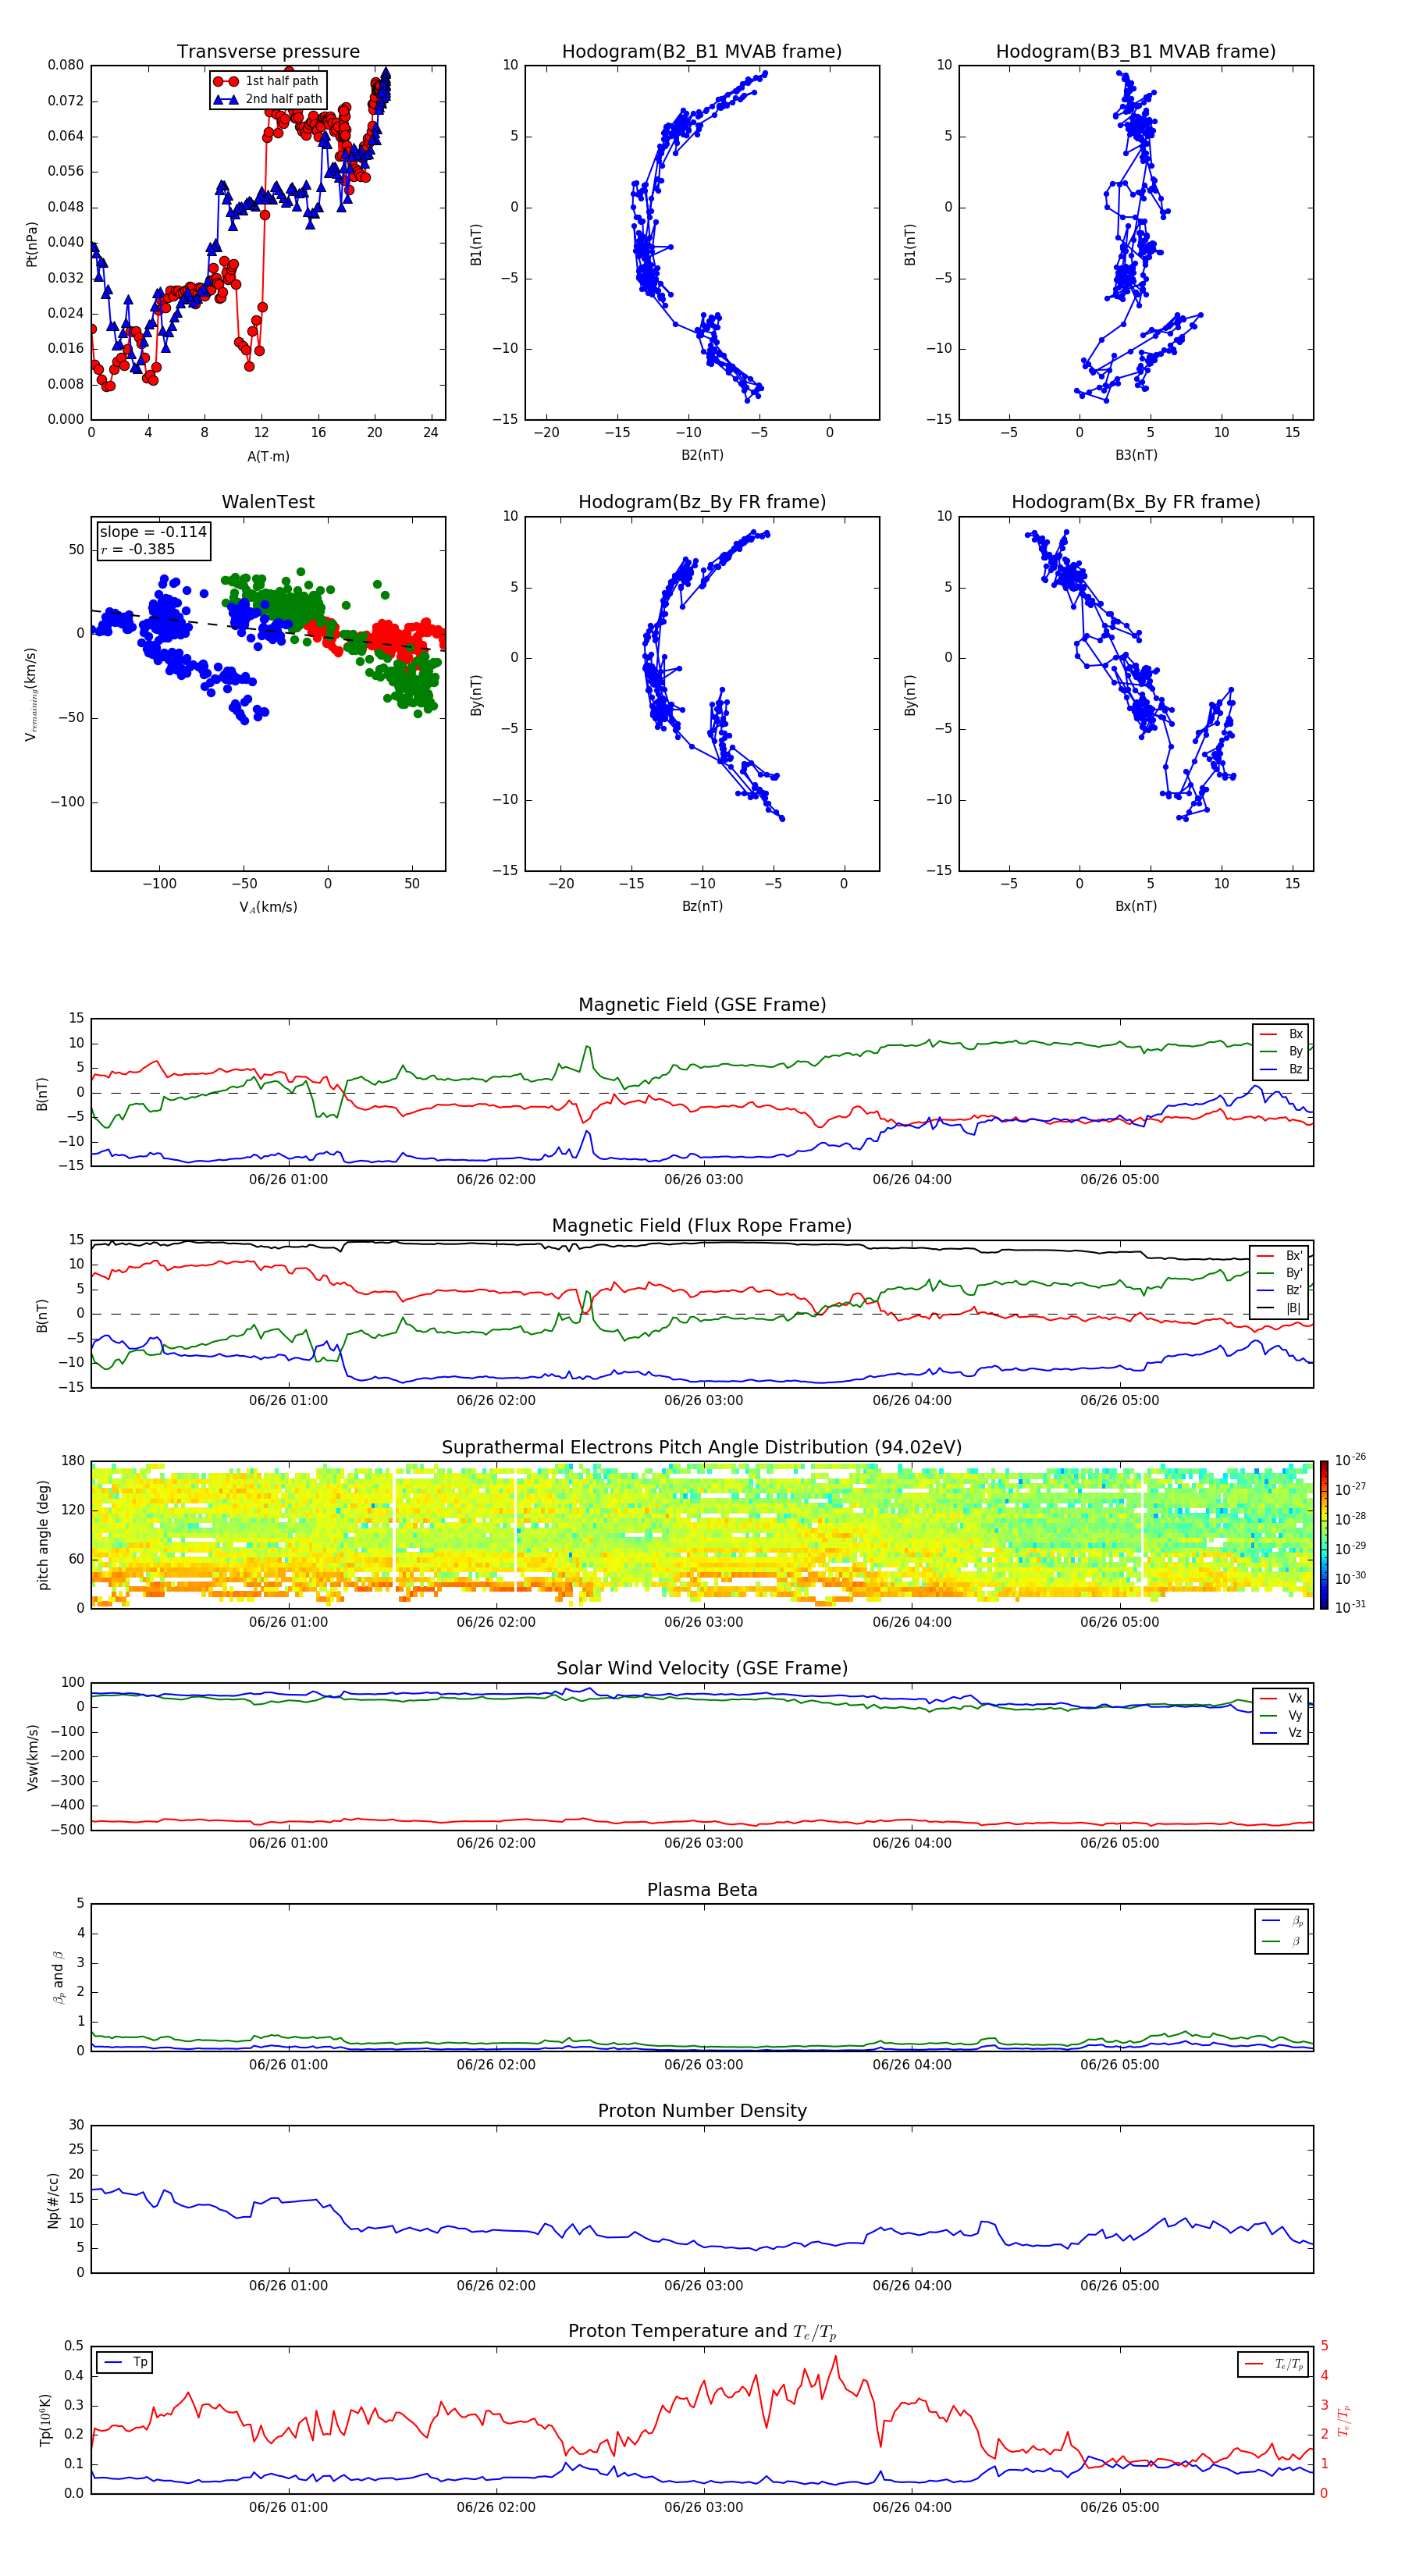Screen dimensions: 1405x2576
Task: Click the WalenTest plot title
Action: point(268,502)
